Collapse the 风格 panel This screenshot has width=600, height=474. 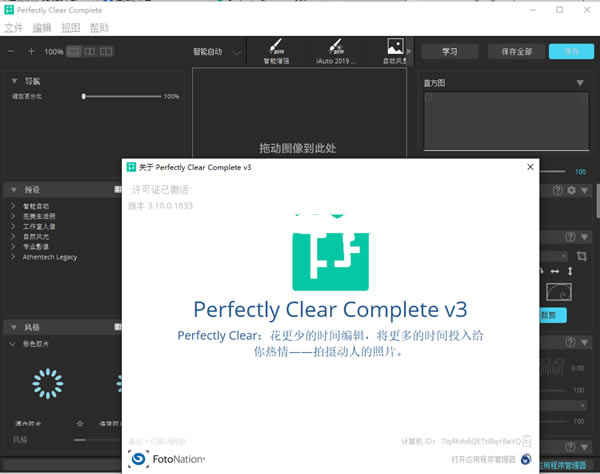point(14,327)
